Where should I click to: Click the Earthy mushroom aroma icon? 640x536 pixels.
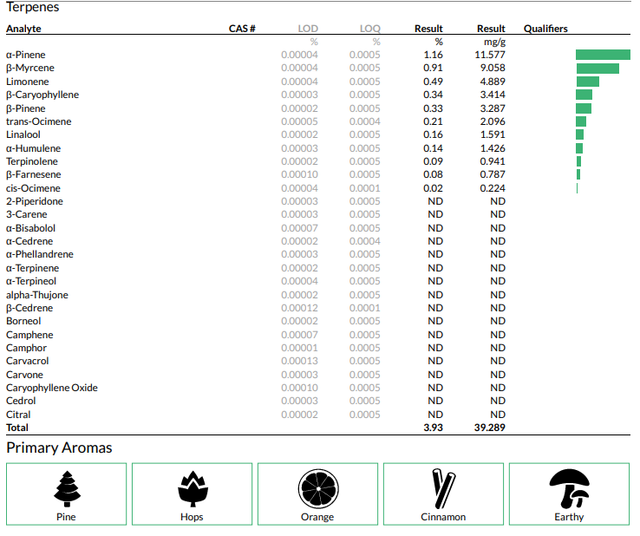pyautogui.click(x=569, y=489)
